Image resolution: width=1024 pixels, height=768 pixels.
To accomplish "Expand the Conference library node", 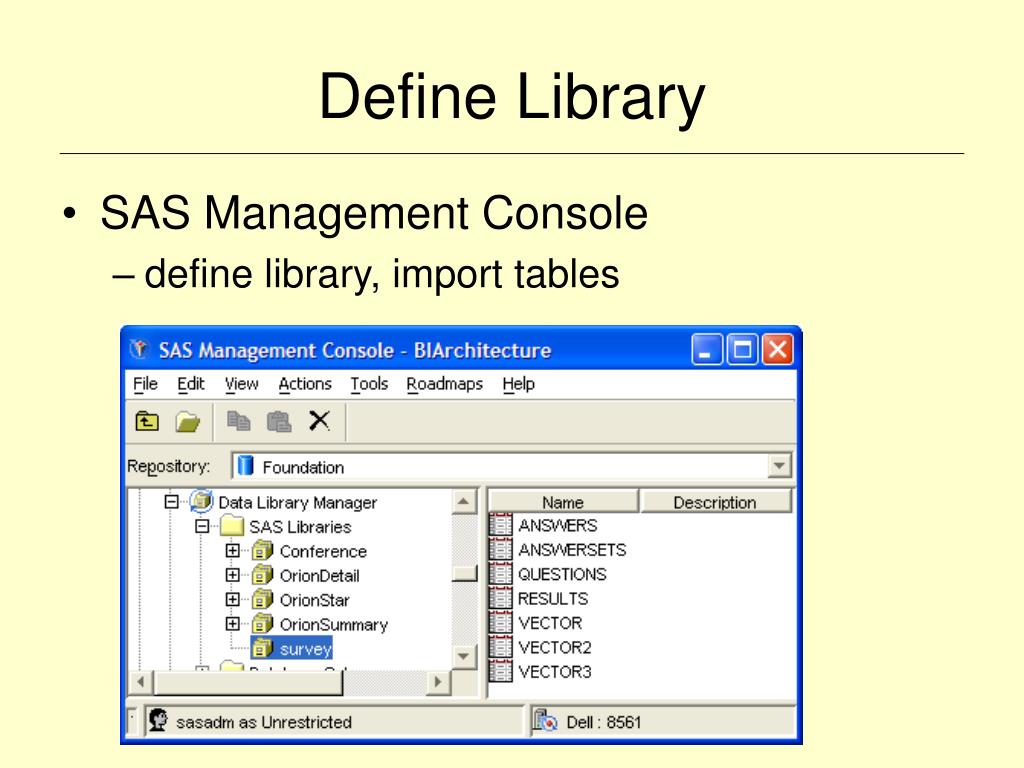I will 232,551.
